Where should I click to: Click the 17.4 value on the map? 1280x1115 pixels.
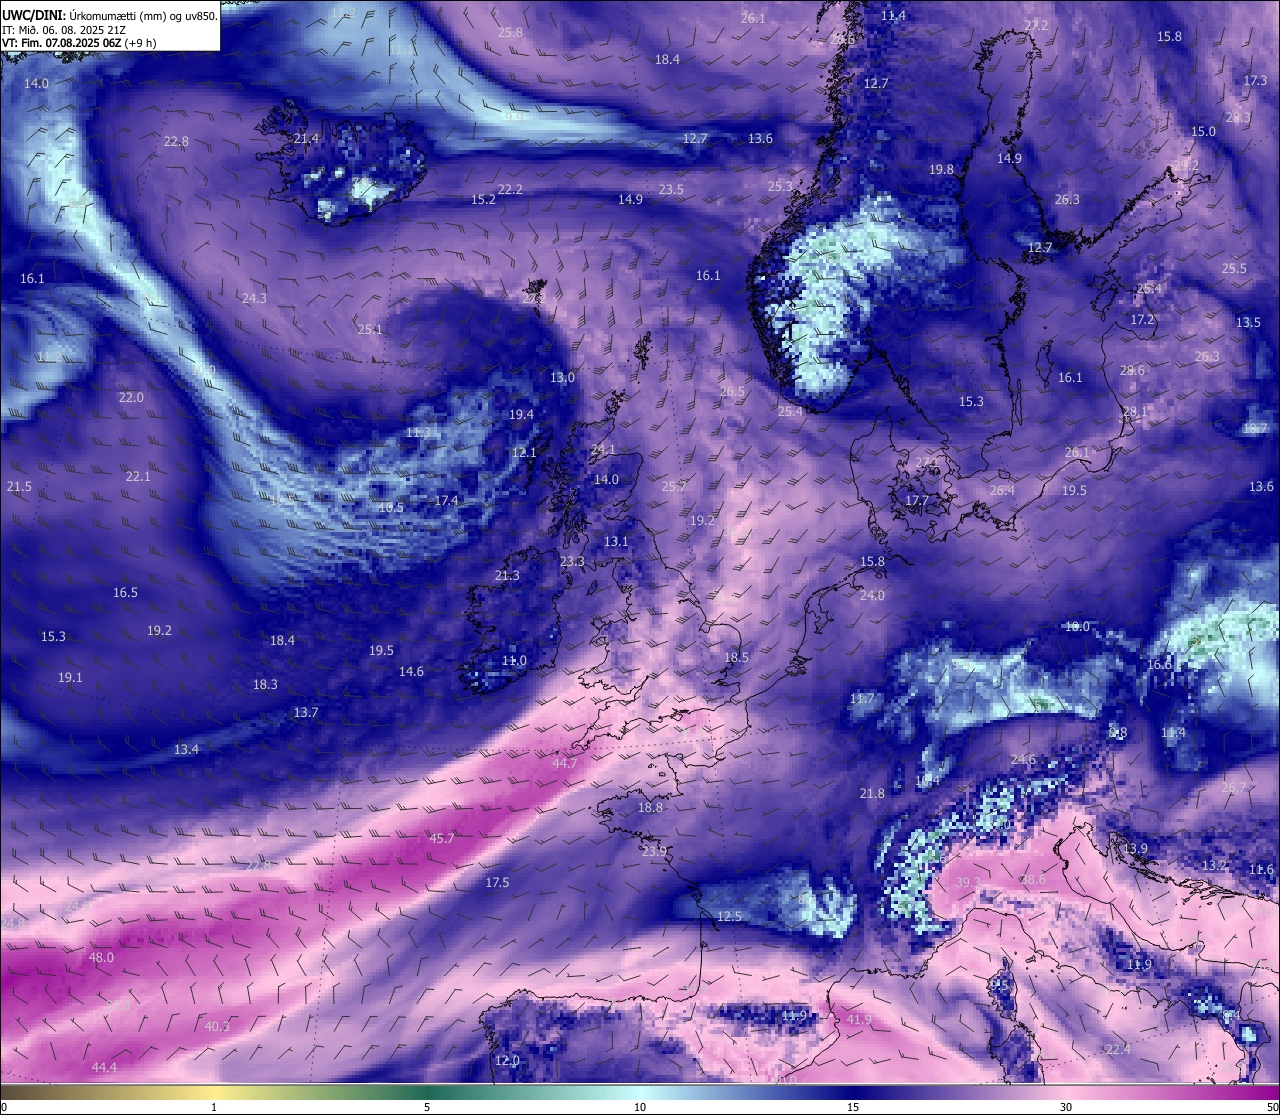[x=446, y=501]
